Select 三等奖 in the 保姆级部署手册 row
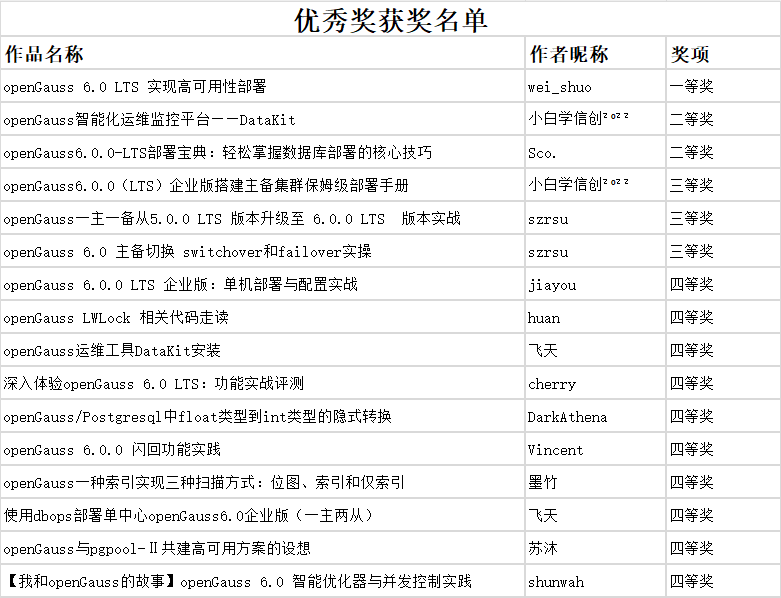 [691, 186]
